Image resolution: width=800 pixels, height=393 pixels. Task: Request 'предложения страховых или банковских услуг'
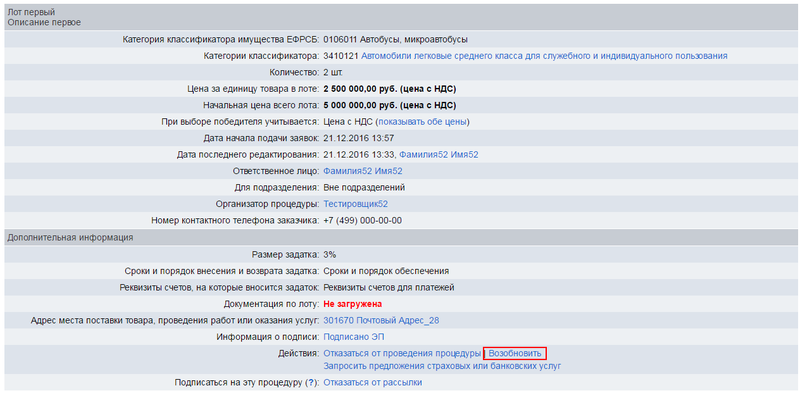(442, 366)
